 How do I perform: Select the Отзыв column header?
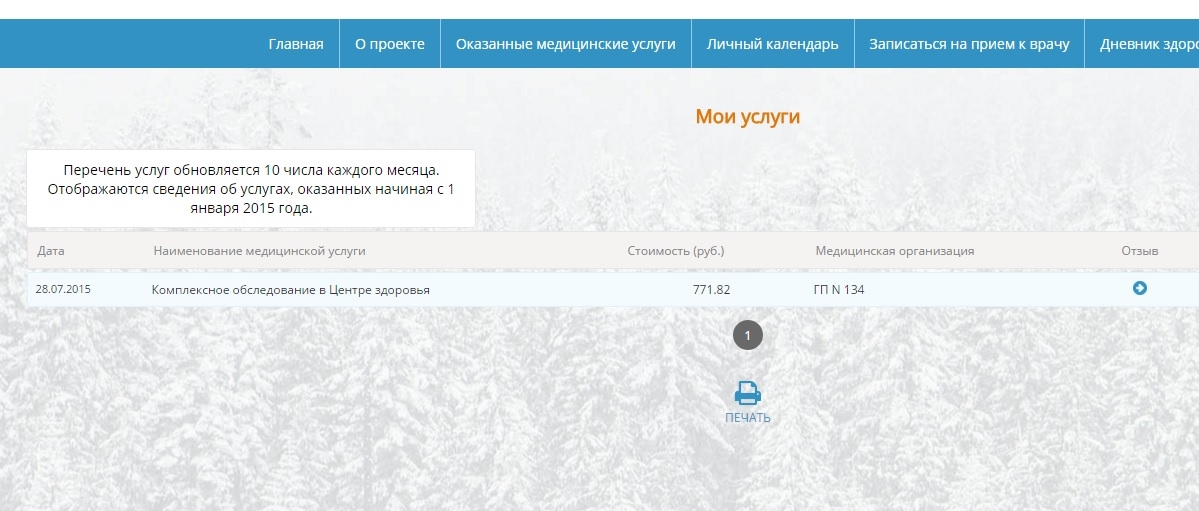pos(1139,251)
